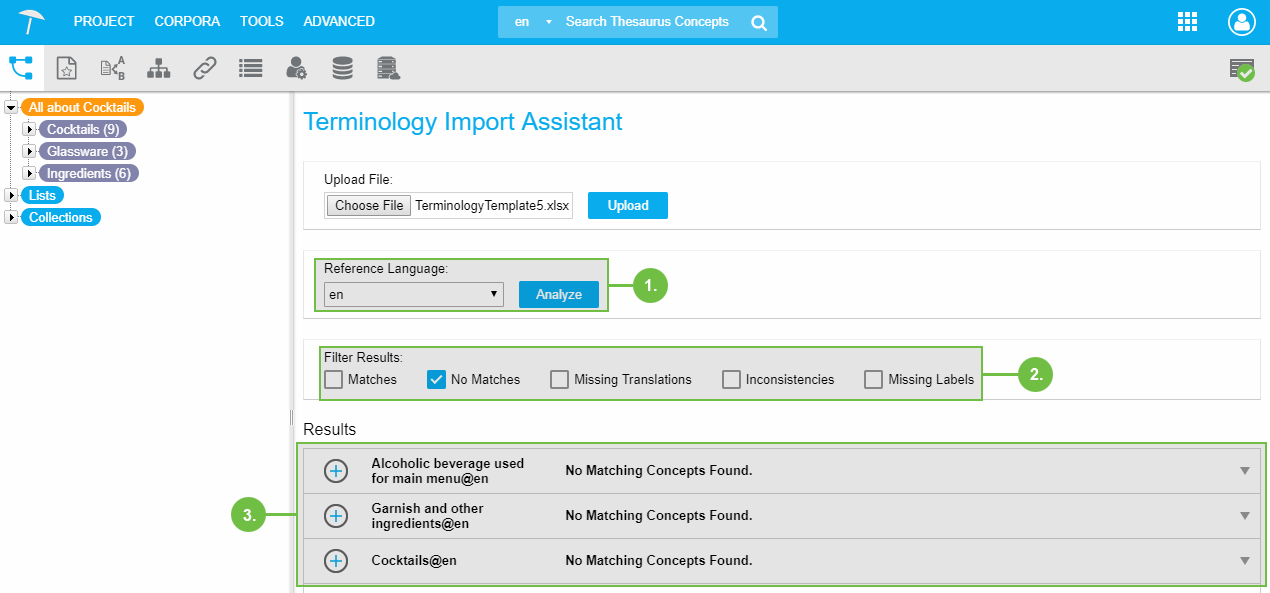
Task: Click the starred document toolbar icon
Action: (66, 68)
